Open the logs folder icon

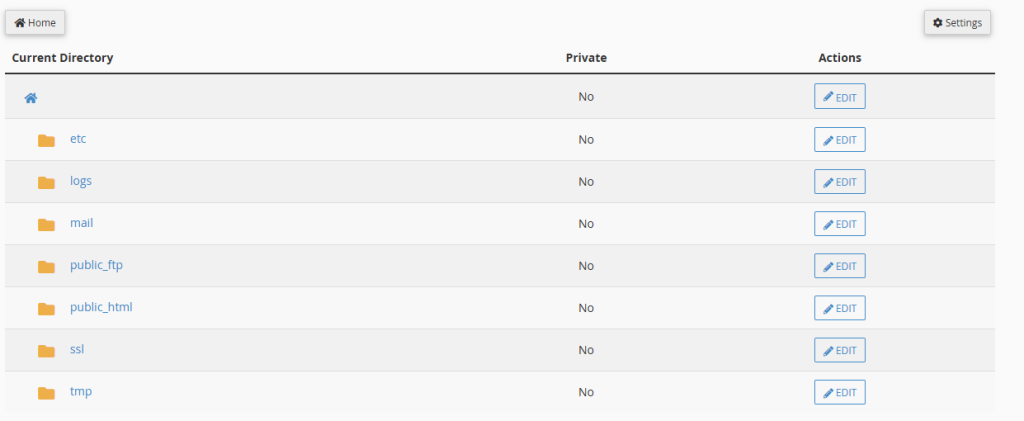46,183
